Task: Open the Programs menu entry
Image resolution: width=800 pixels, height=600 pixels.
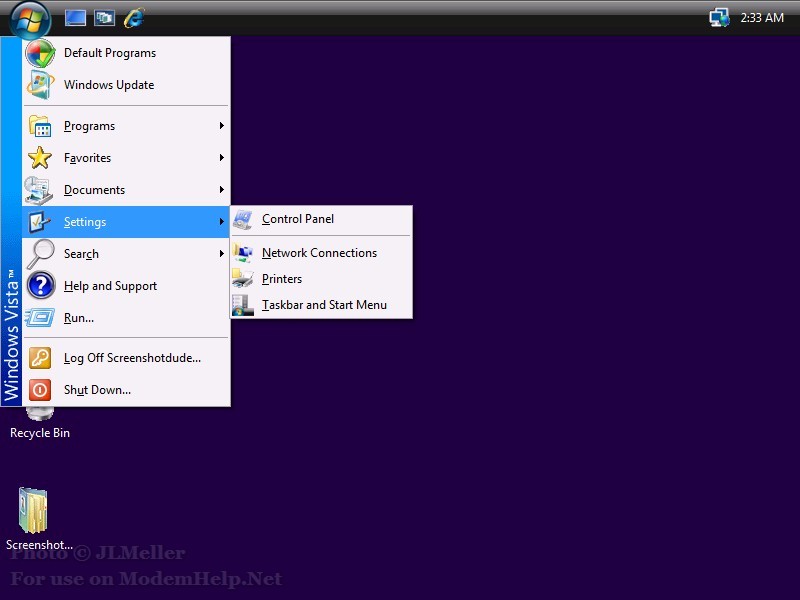Action: click(126, 126)
